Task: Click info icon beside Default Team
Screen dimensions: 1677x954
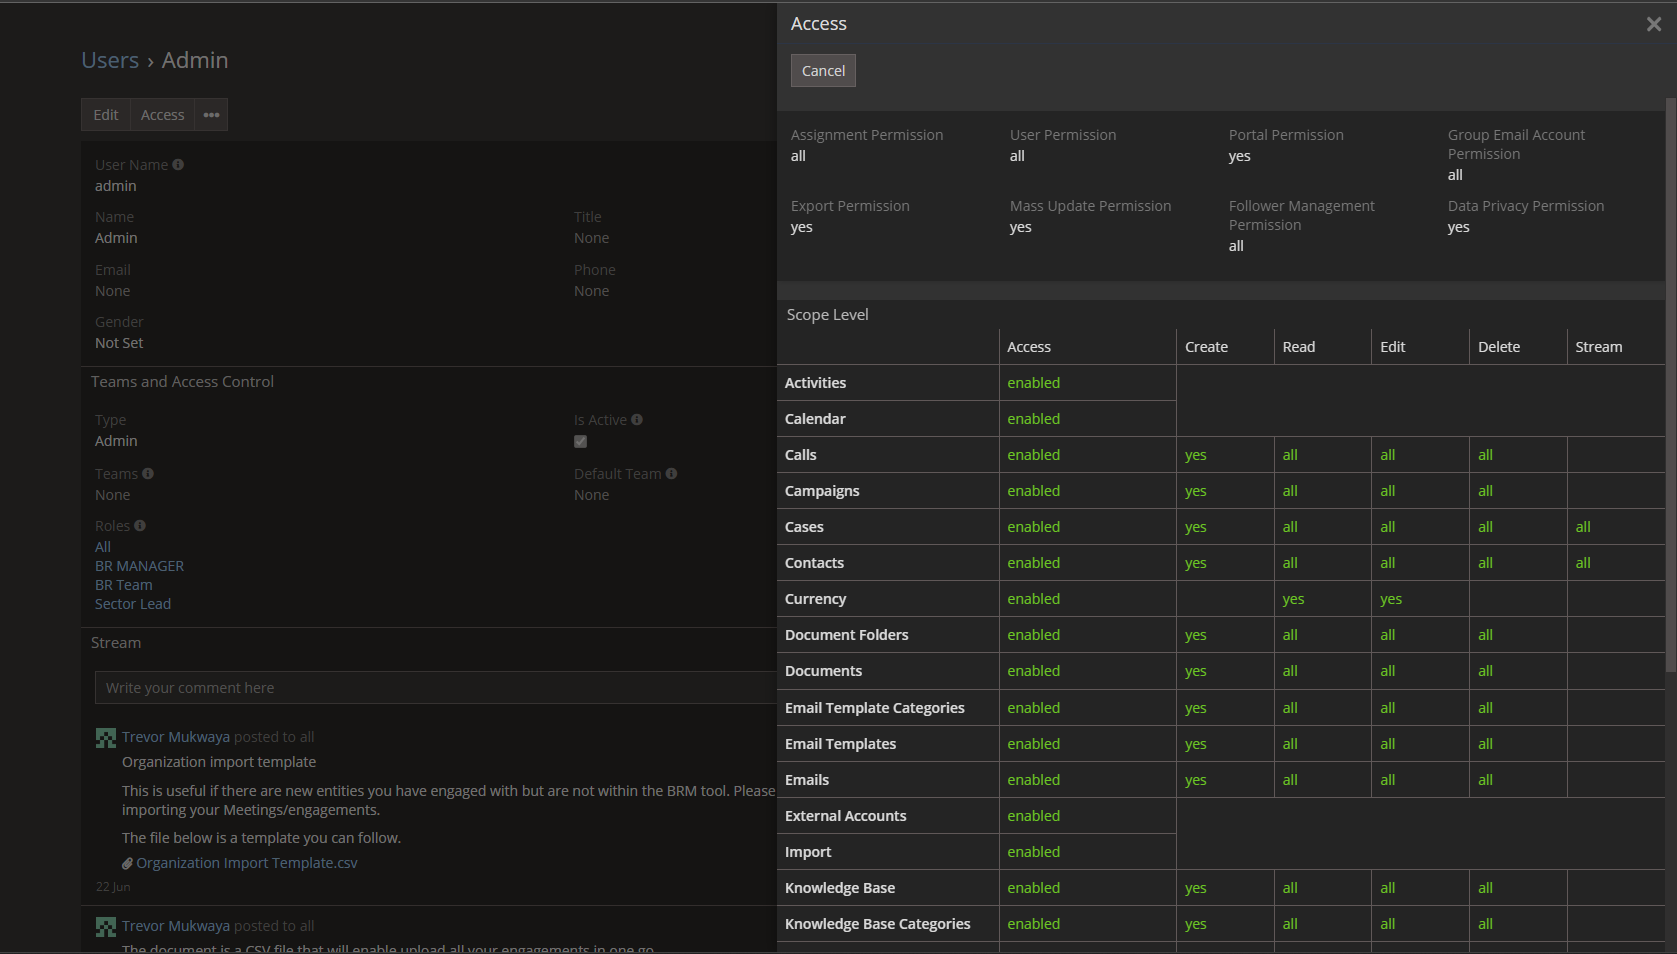Action: point(671,474)
